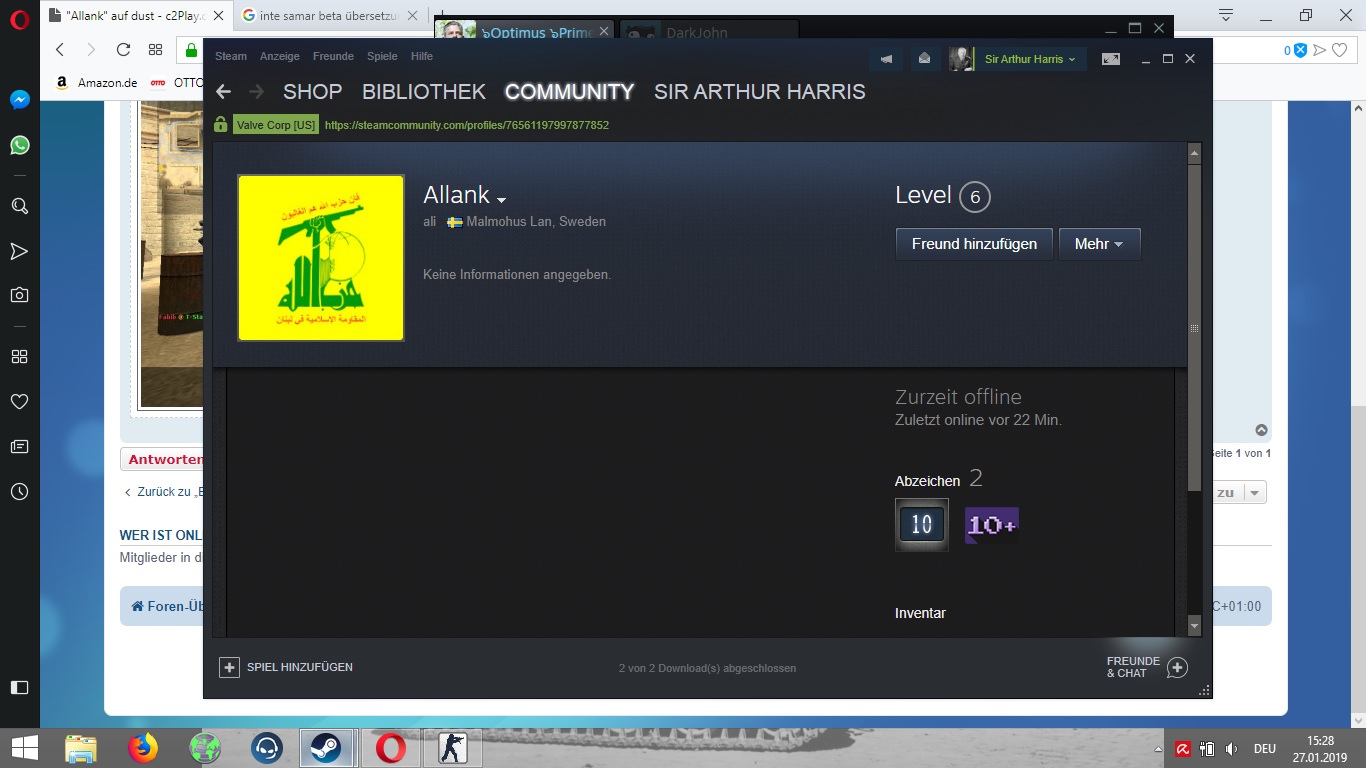
Task: Click the Years of Service 10 badge
Action: 921,524
